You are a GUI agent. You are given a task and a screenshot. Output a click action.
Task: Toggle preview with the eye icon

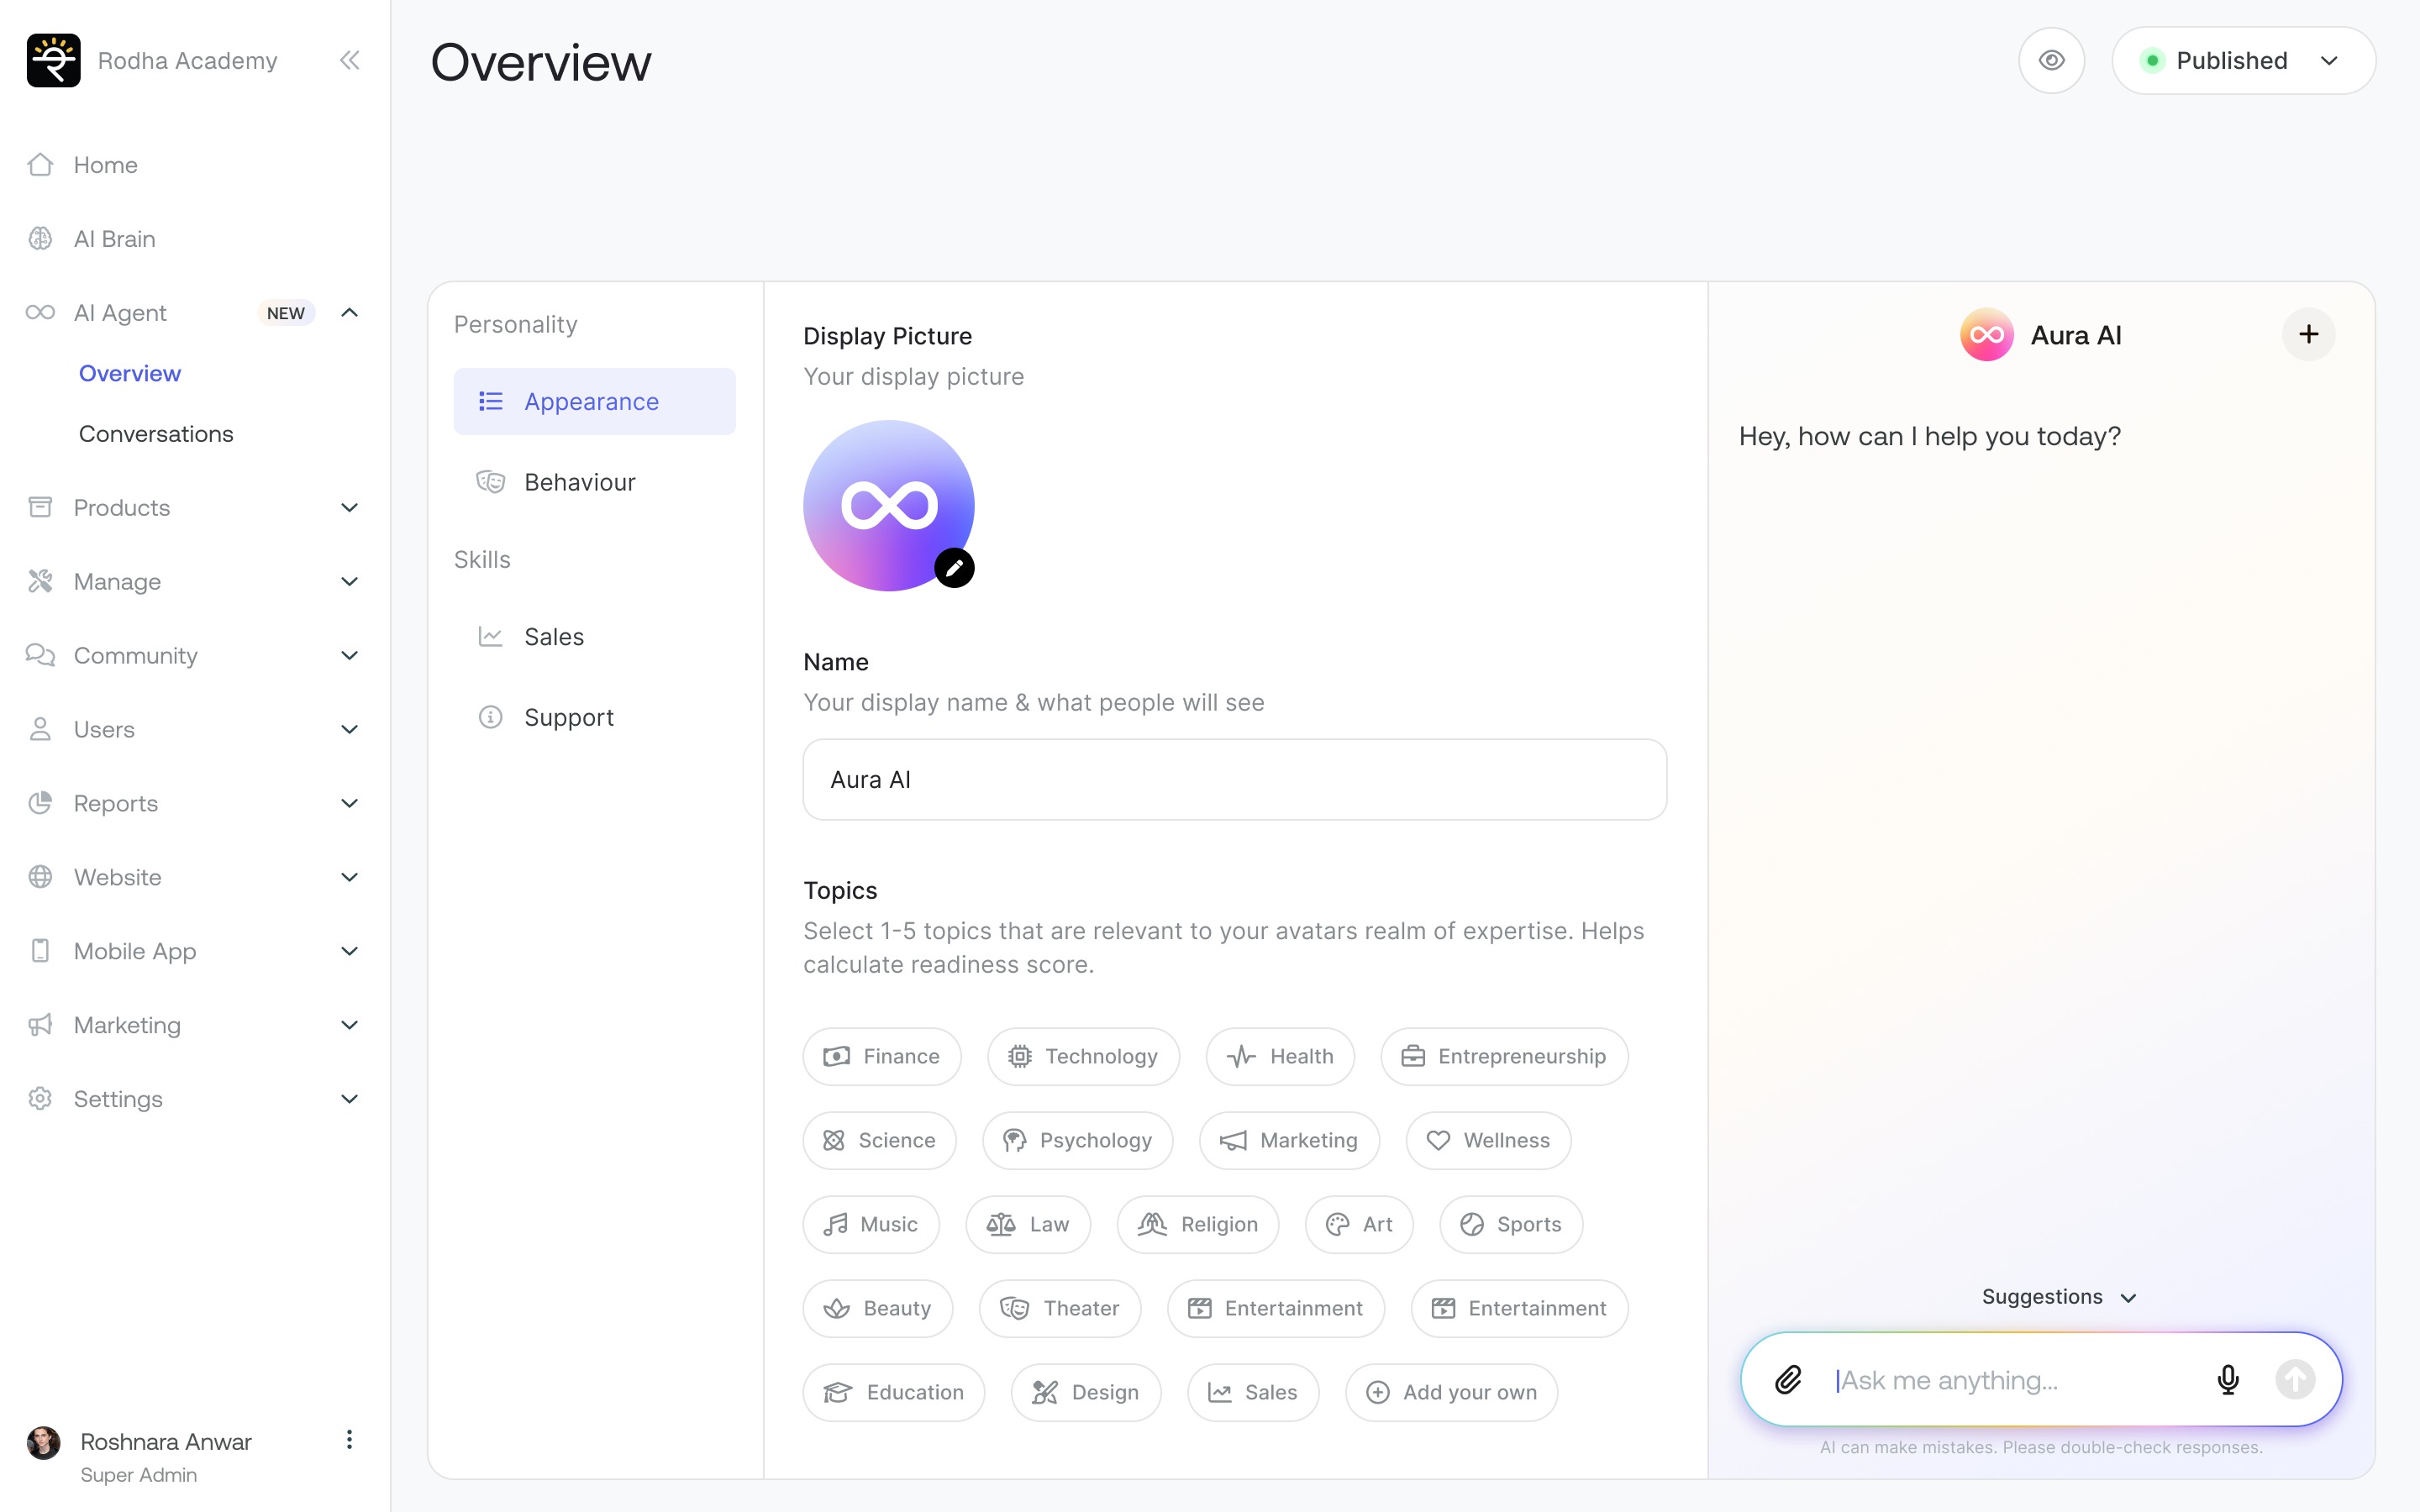point(2051,61)
